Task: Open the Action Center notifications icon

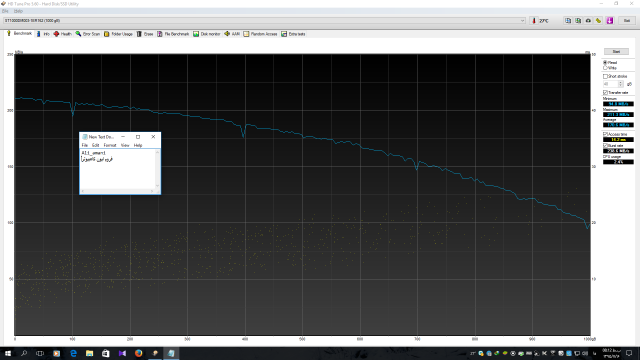Action: 629,353
